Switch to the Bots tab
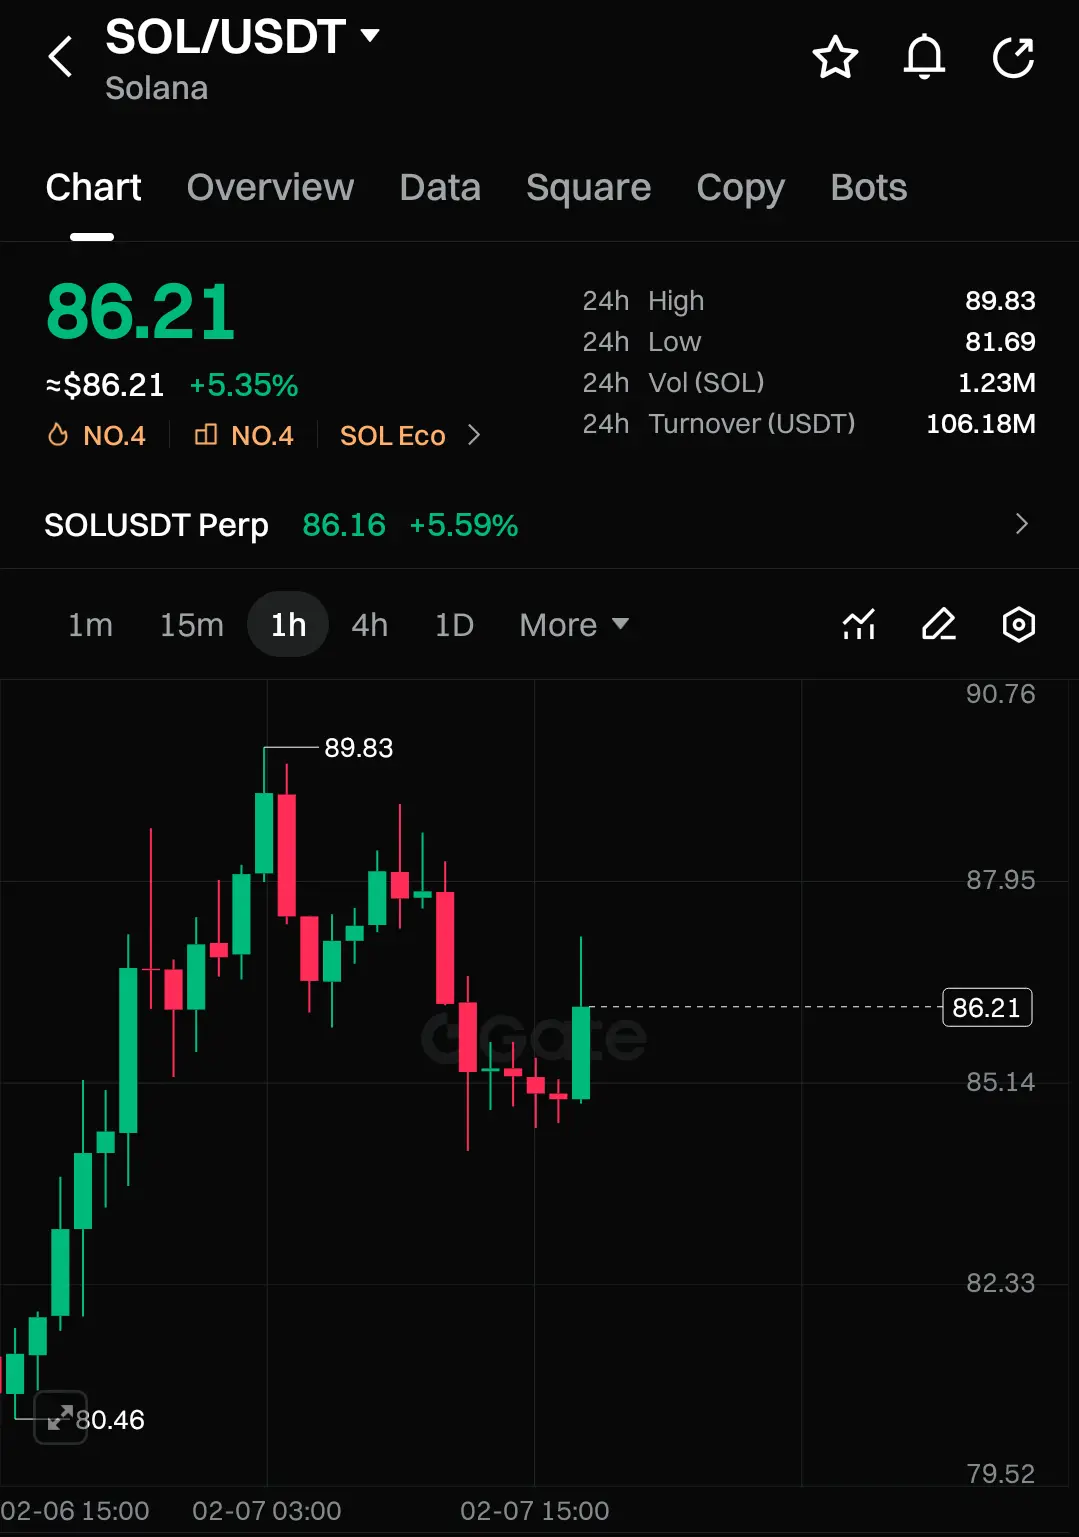 click(x=868, y=188)
